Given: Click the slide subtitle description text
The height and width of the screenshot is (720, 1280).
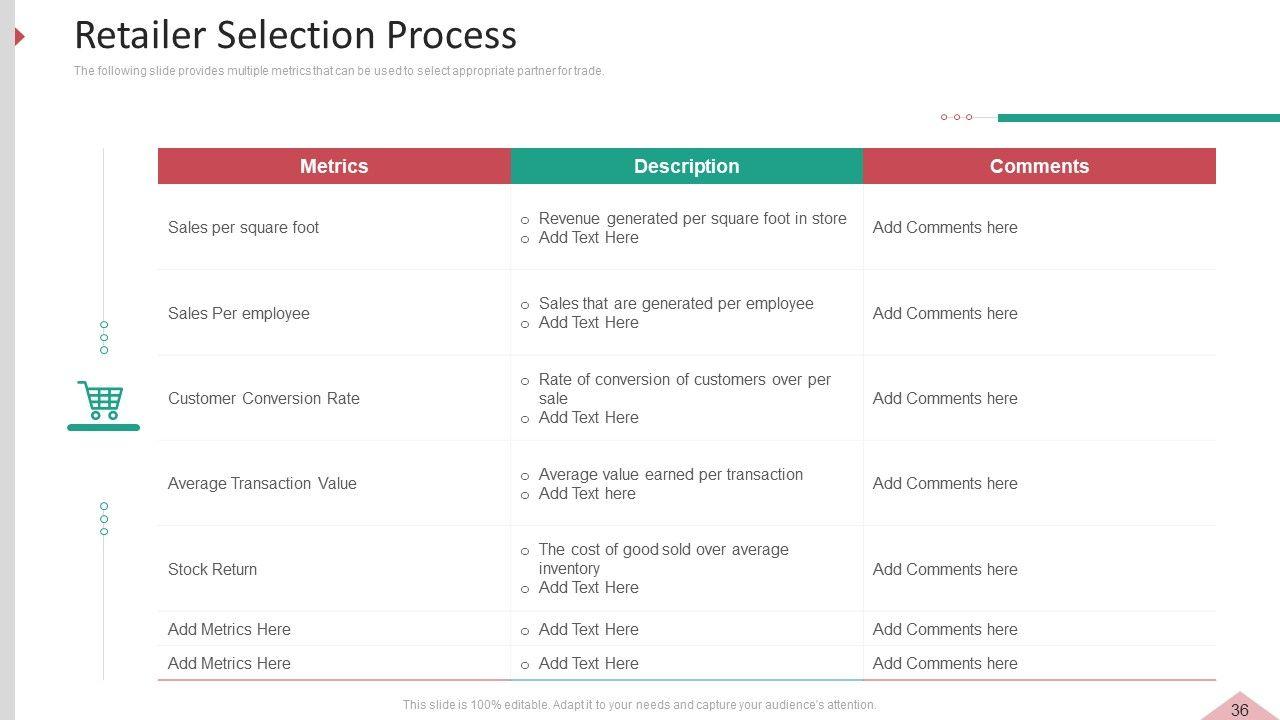Looking at the screenshot, I should [x=339, y=71].
